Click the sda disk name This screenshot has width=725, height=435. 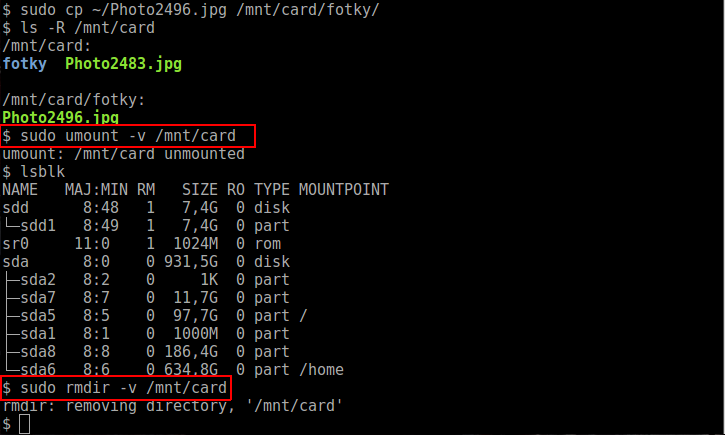pos(16,262)
